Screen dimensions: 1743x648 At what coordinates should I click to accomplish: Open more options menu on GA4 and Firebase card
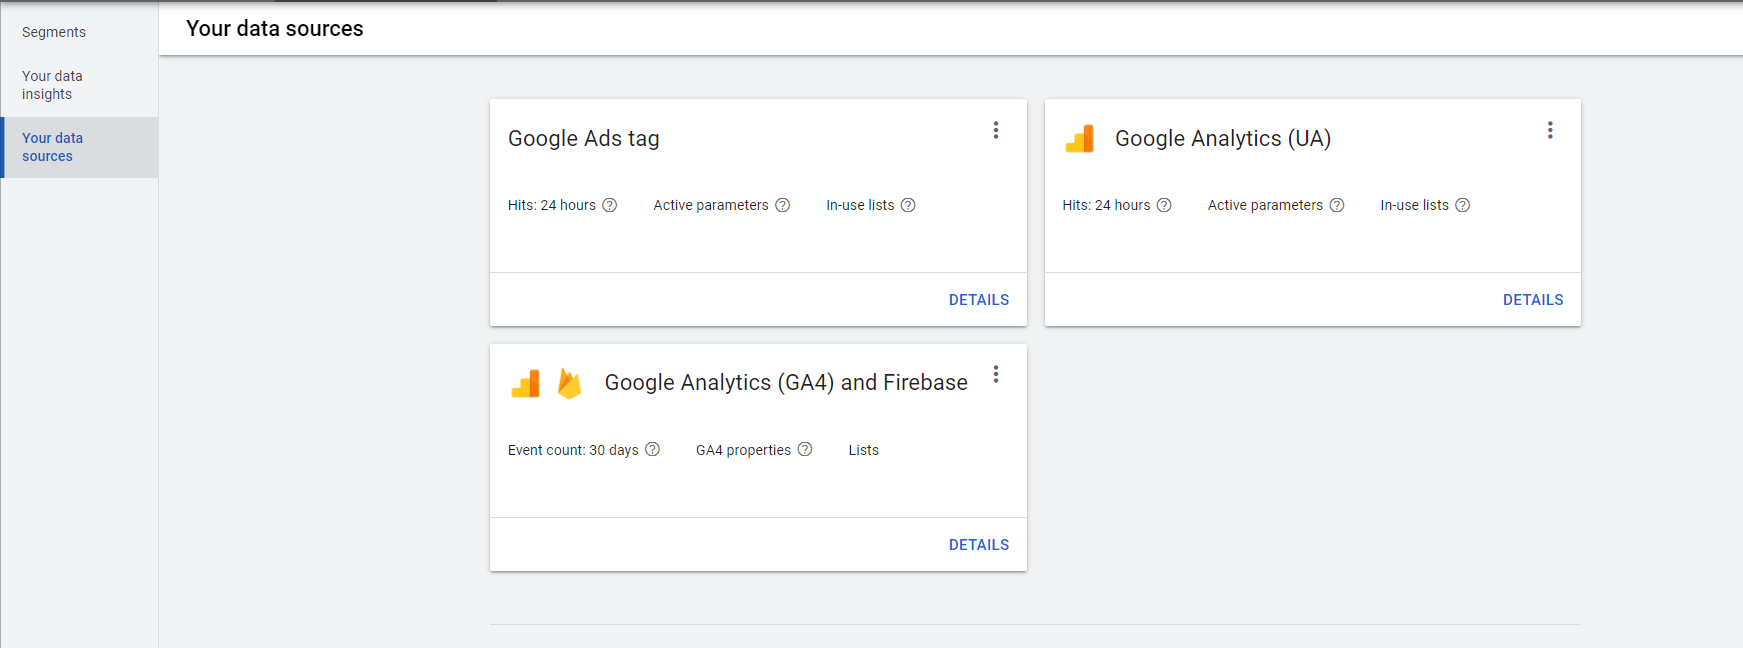click(996, 374)
